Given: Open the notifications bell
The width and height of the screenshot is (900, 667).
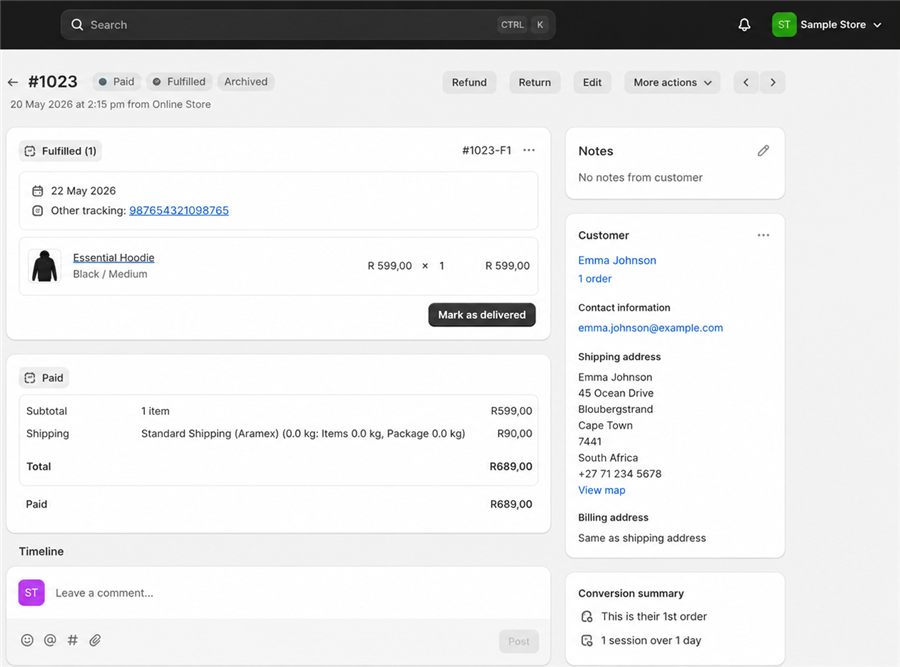Looking at the screenshot, I should point(744,25).
